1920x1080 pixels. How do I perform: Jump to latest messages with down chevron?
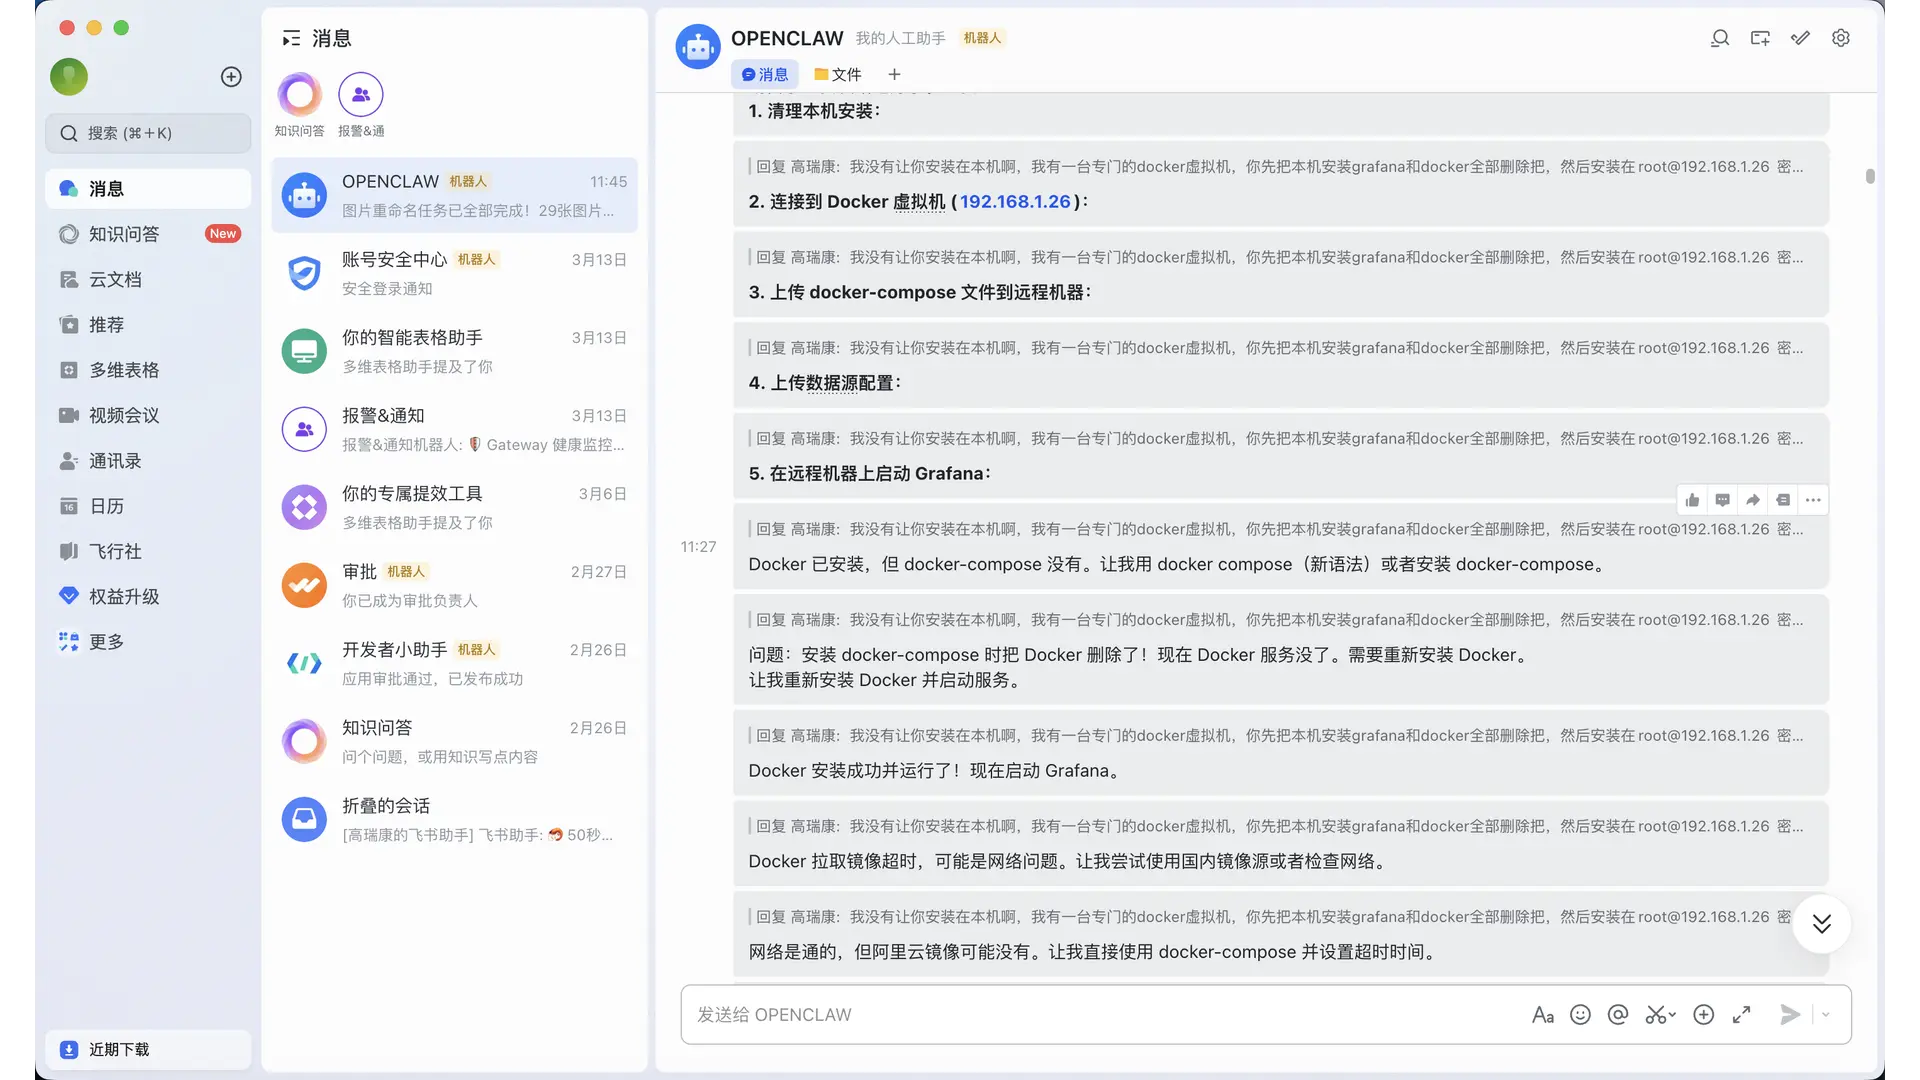[x=1822, y=923]
